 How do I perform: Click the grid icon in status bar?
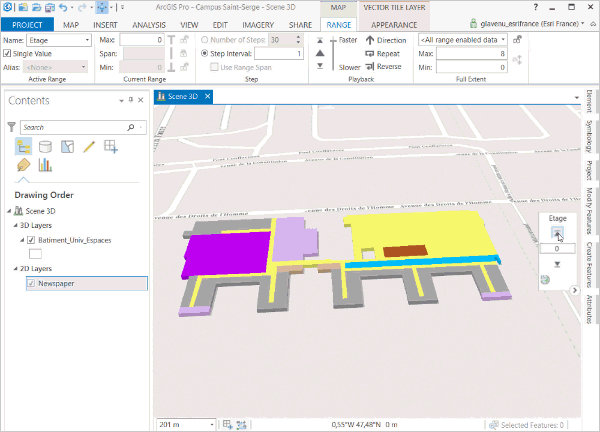[227, 424]
